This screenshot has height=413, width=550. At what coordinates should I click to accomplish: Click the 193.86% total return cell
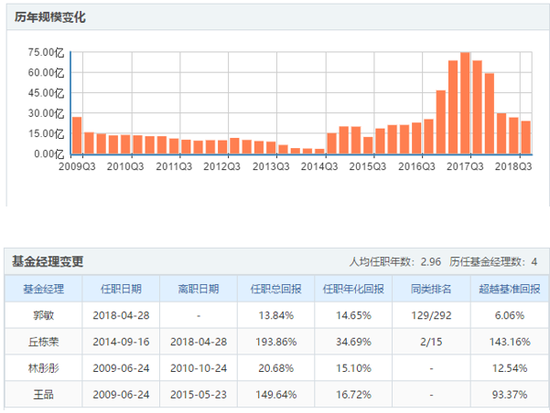[276, 342]
